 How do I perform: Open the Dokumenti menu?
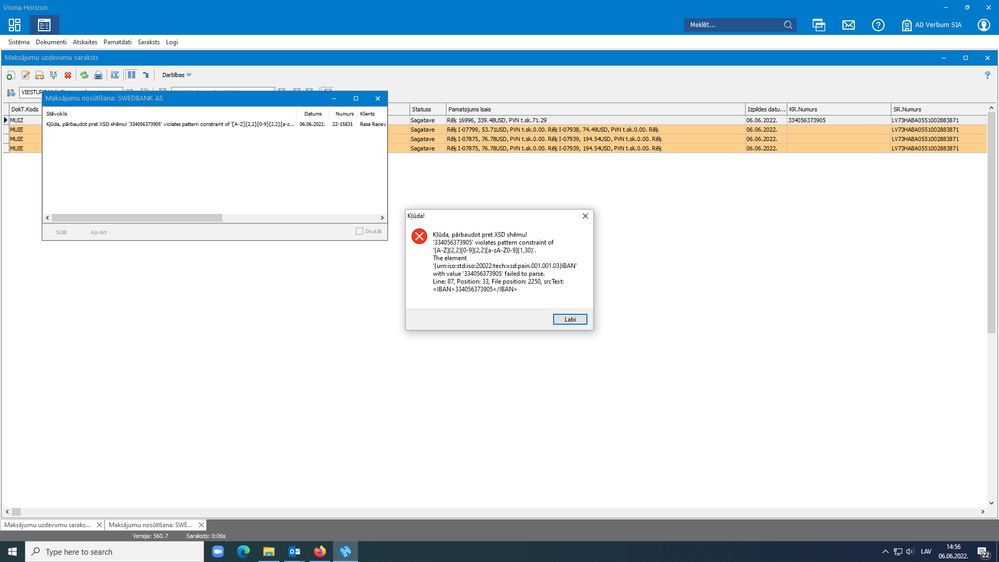51,42
